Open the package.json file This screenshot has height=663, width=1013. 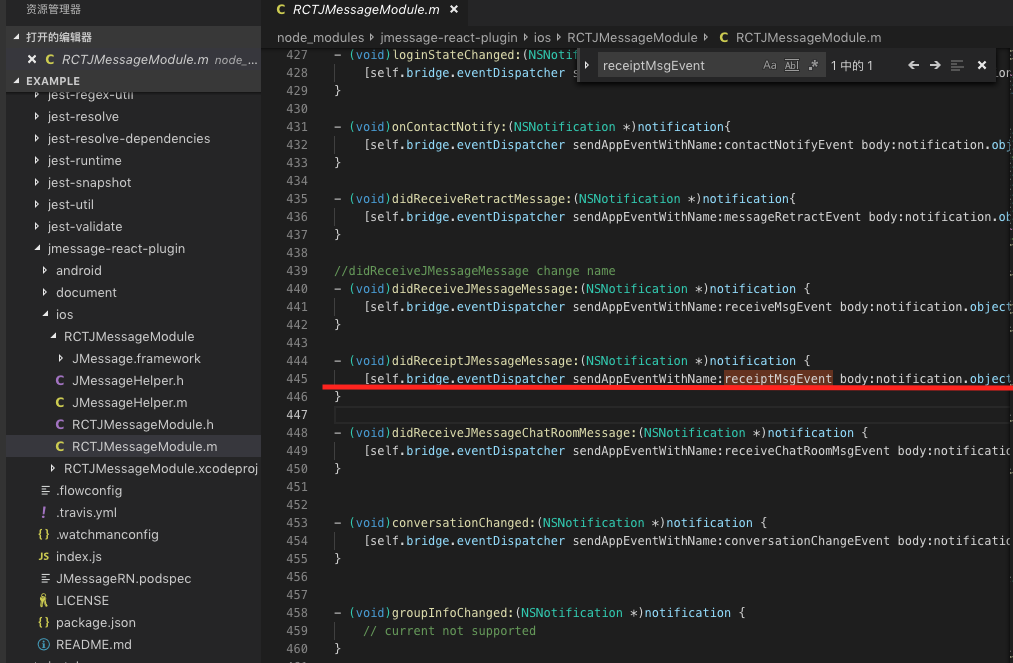pos(133,622)
